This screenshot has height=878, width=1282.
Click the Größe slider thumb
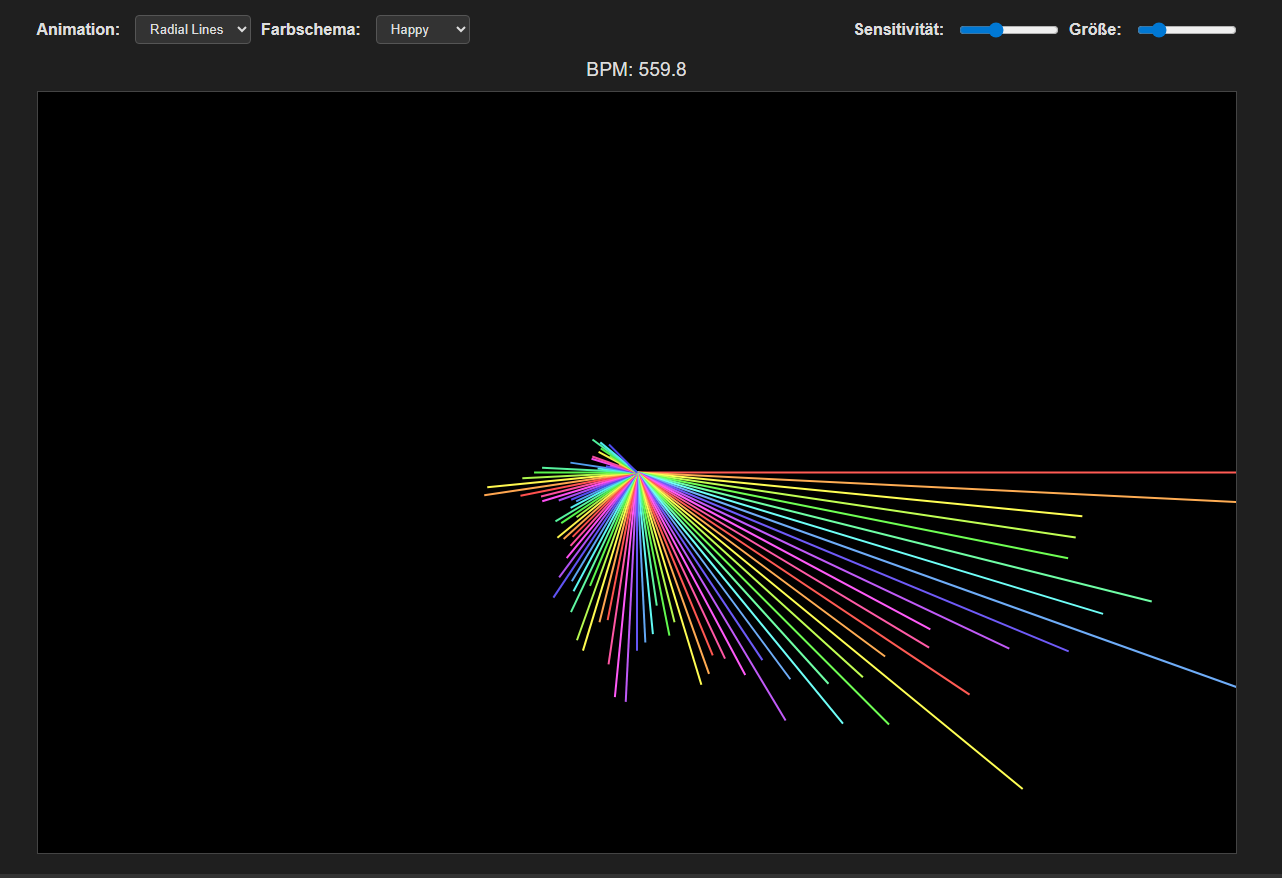pyautogui.click(x=1158, y=29)
